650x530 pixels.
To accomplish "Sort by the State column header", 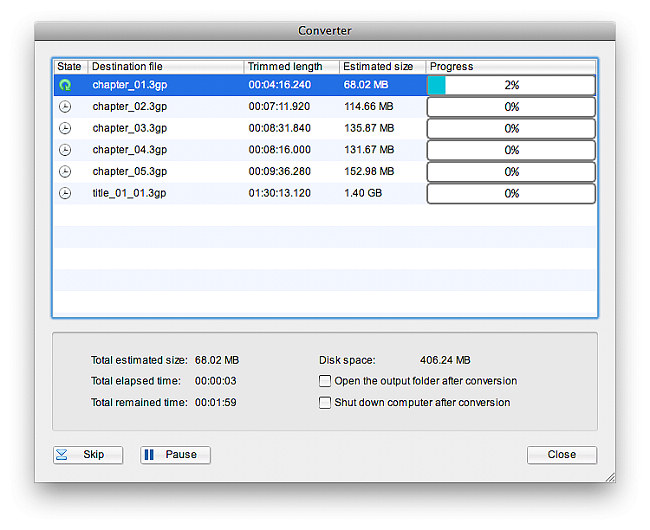I will tap(70, 67).
